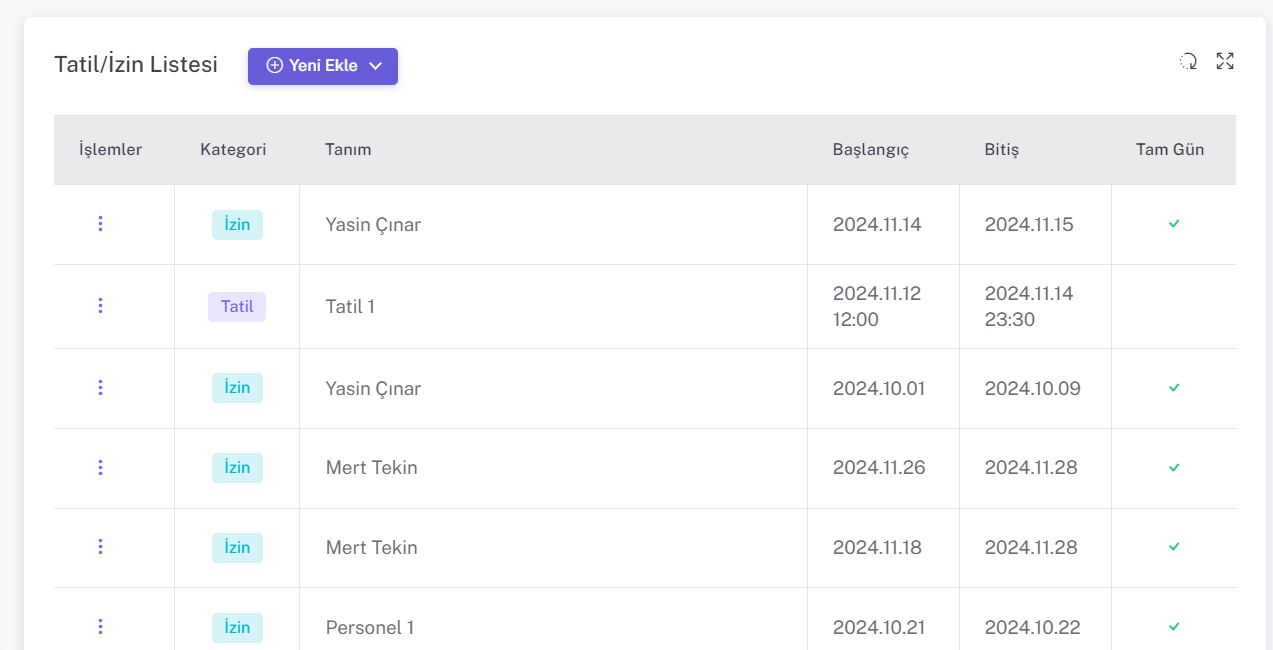Click the Tatil category badge

pyautogui.click(x=237, y=306)
